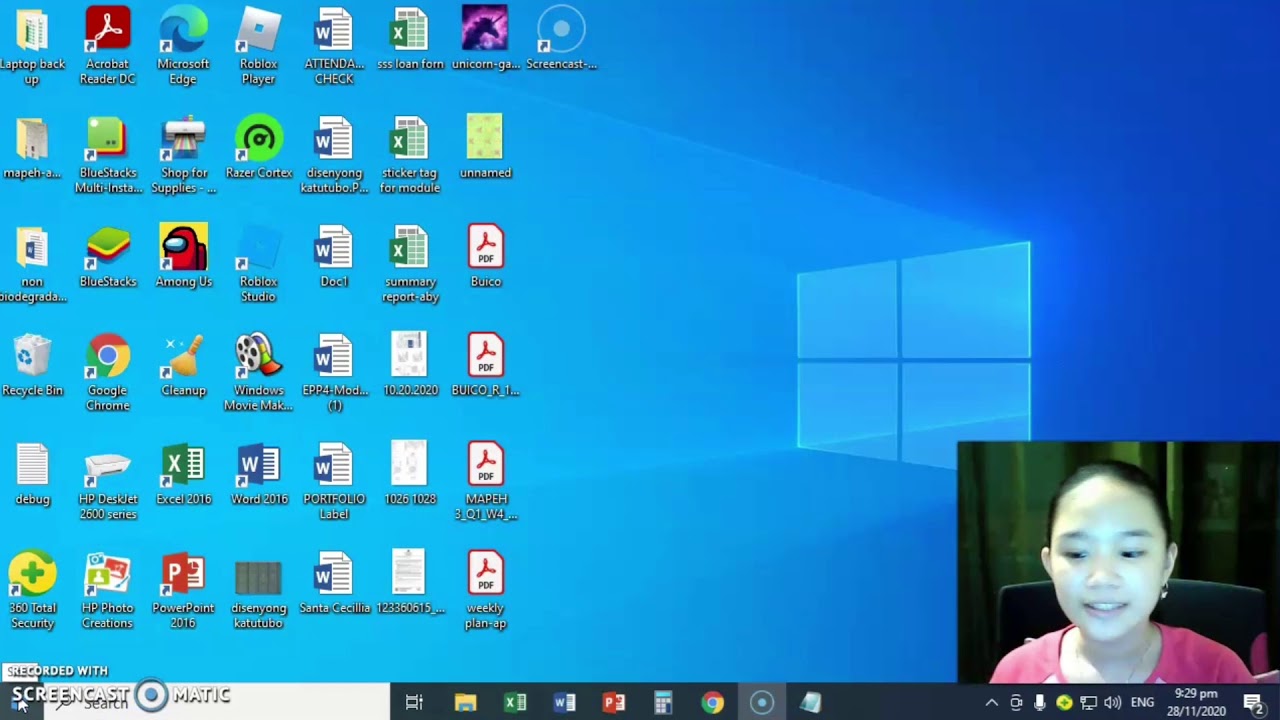The height and width of the screenshot is (720, 1280).
Task: Open network status tray icon
Action: 1088,703
